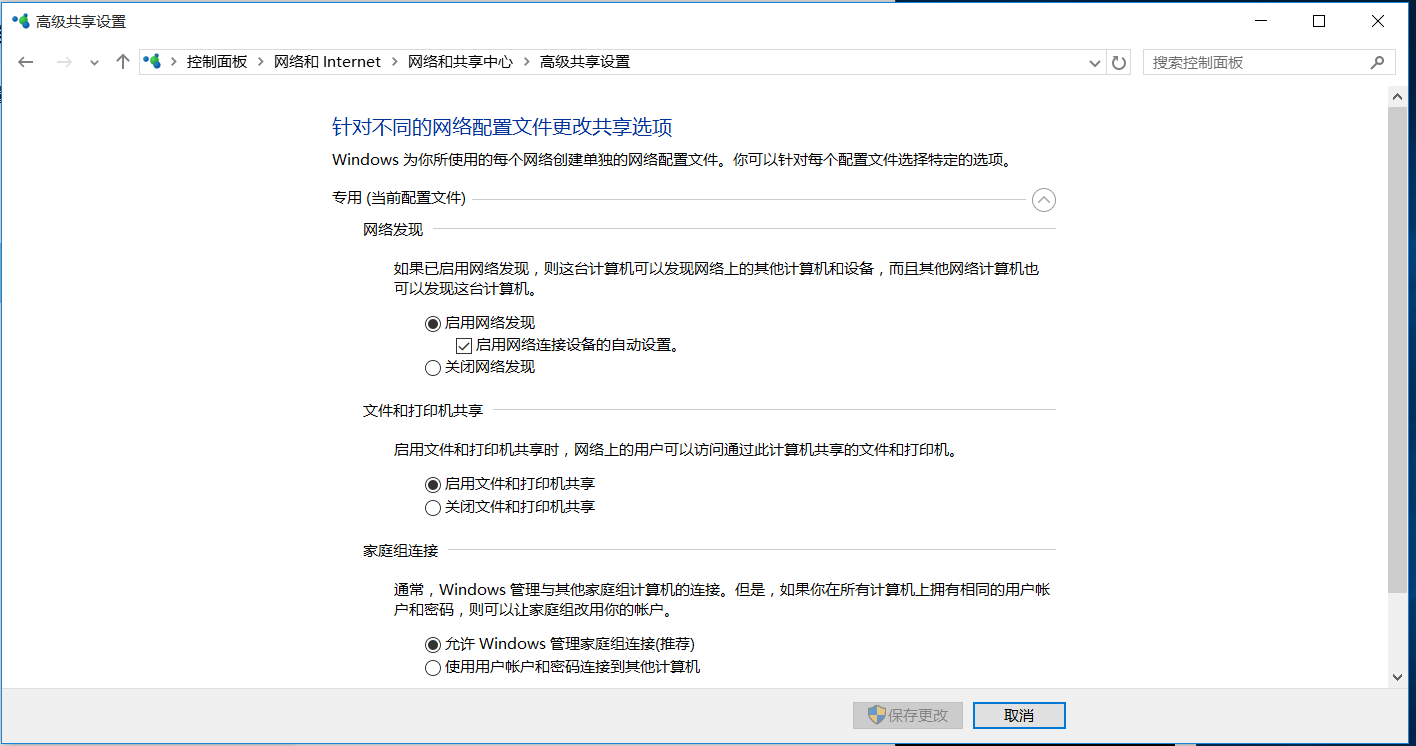This screenshot has height=746, width=1416.
Task: Expand chevron after 控制面板 breadcrumb
Action: click(x=260, y=62)
